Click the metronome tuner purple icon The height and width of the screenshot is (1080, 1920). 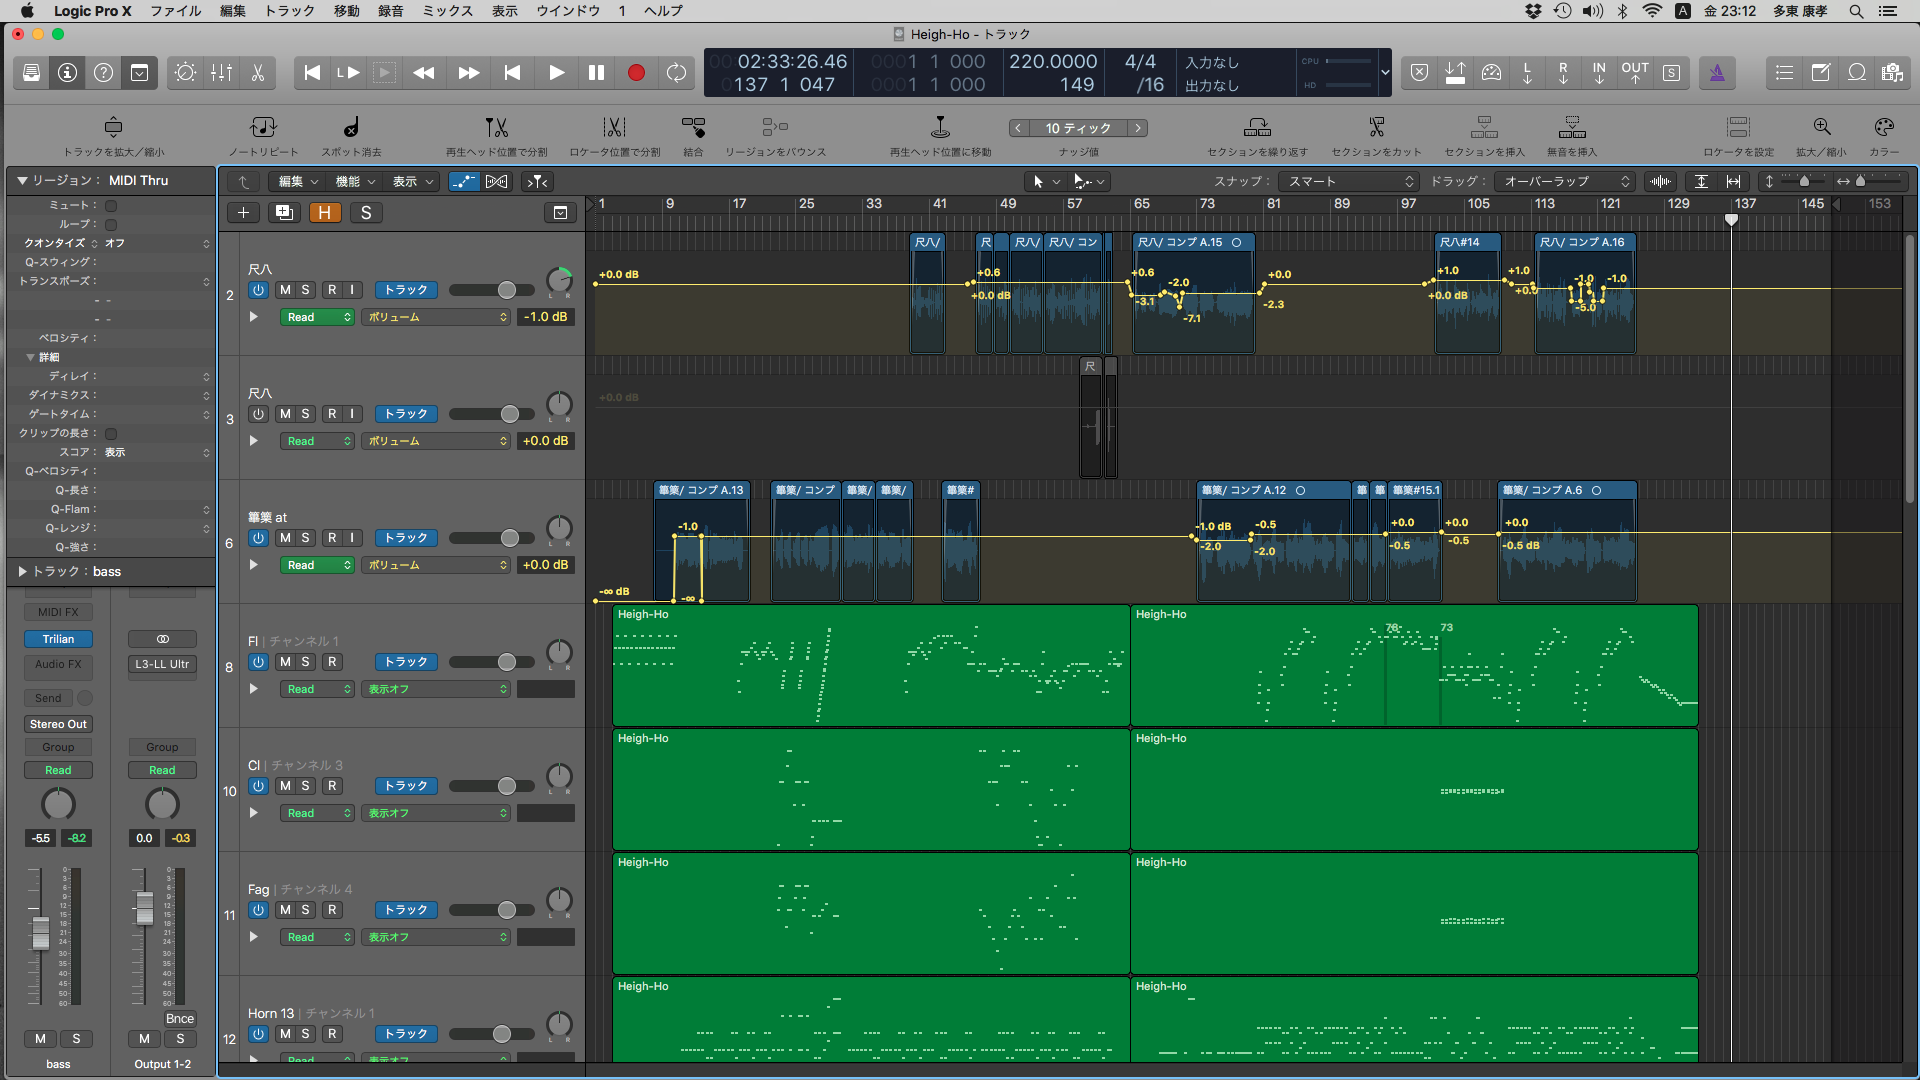[x=1717, y=73]
